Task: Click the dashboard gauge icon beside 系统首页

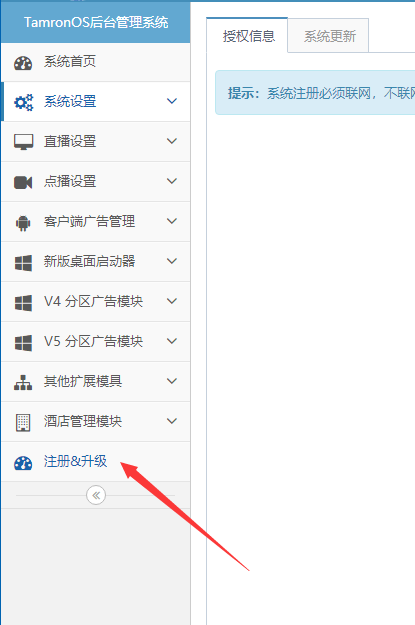Action: [23, 63]
